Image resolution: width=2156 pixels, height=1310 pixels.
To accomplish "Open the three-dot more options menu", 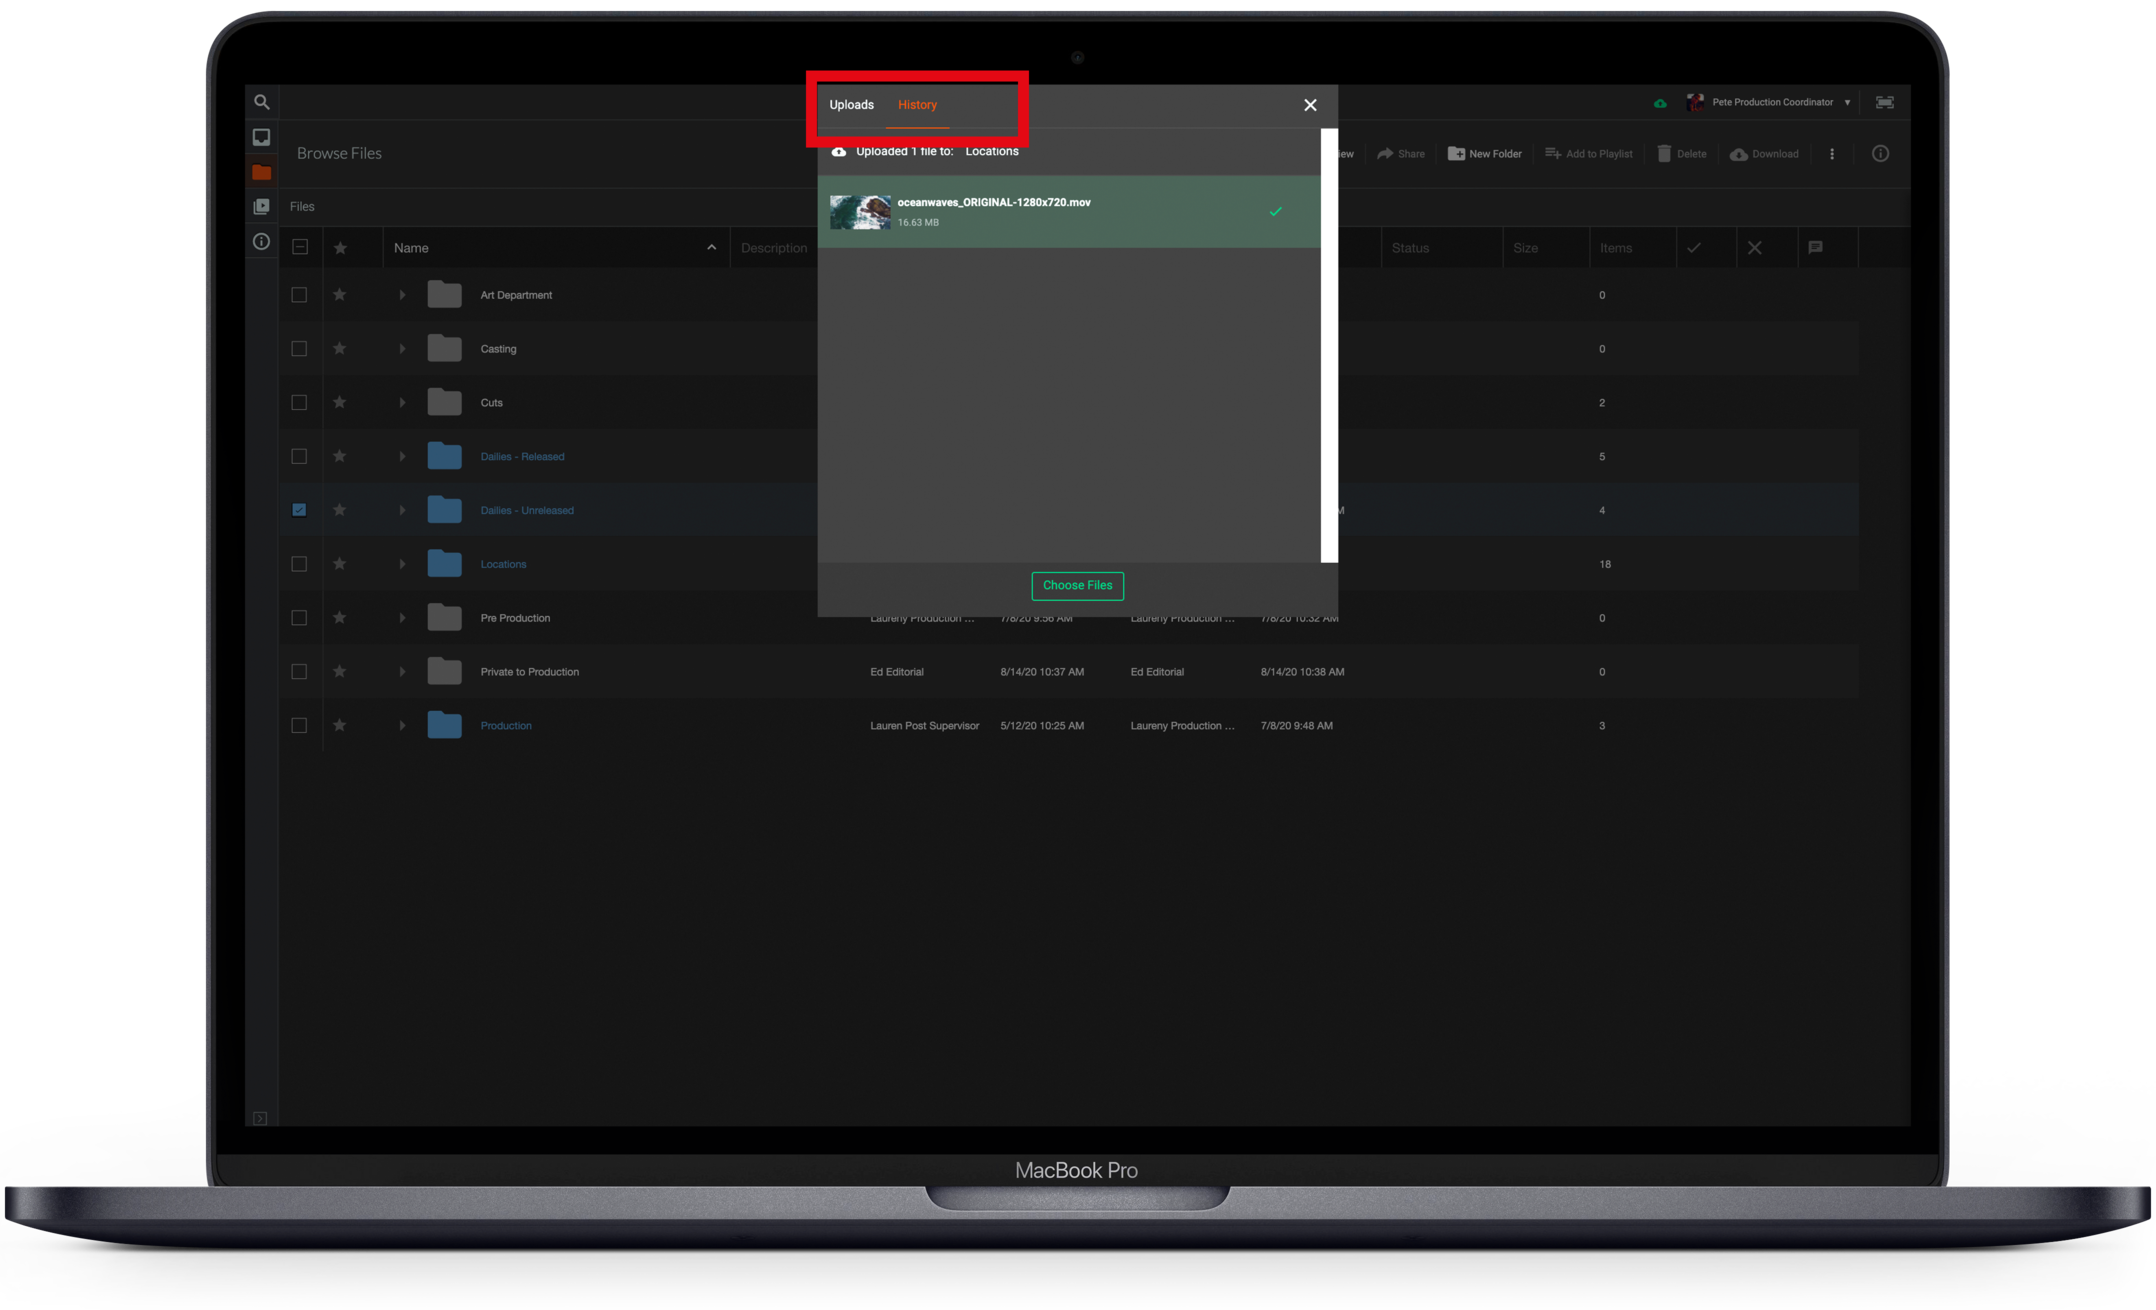I will [x=1832, y=154].
